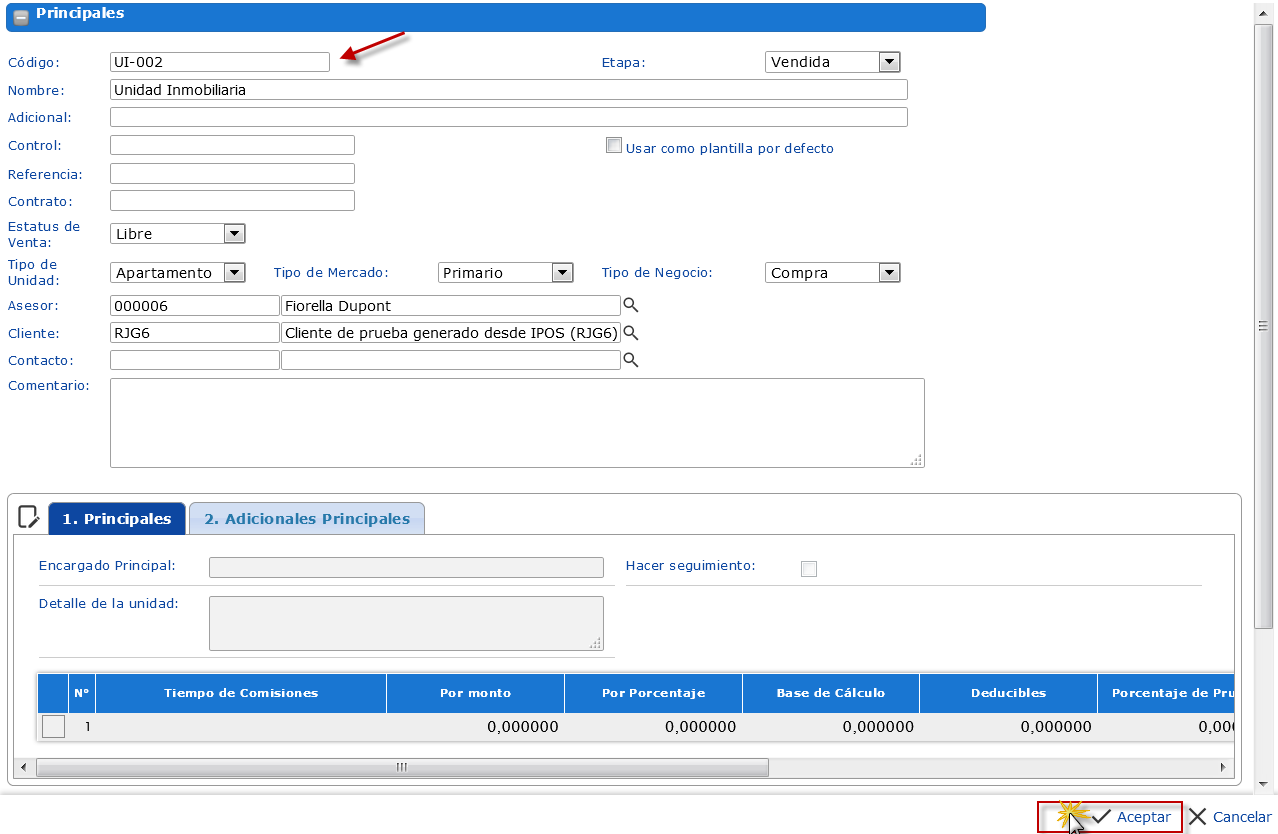Toggle the Hacer seguimiento checkbox
Screen dimensions: 1278x834
[809, 569]
